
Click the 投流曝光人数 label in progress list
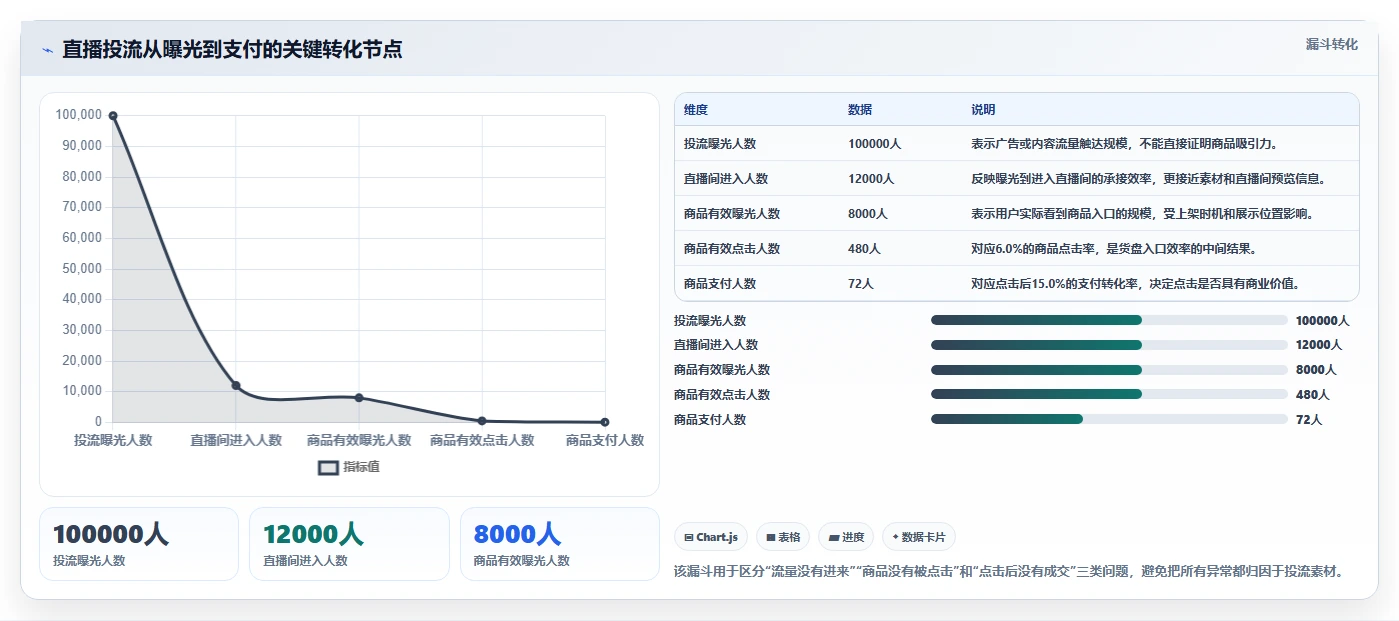coord(710,321)
